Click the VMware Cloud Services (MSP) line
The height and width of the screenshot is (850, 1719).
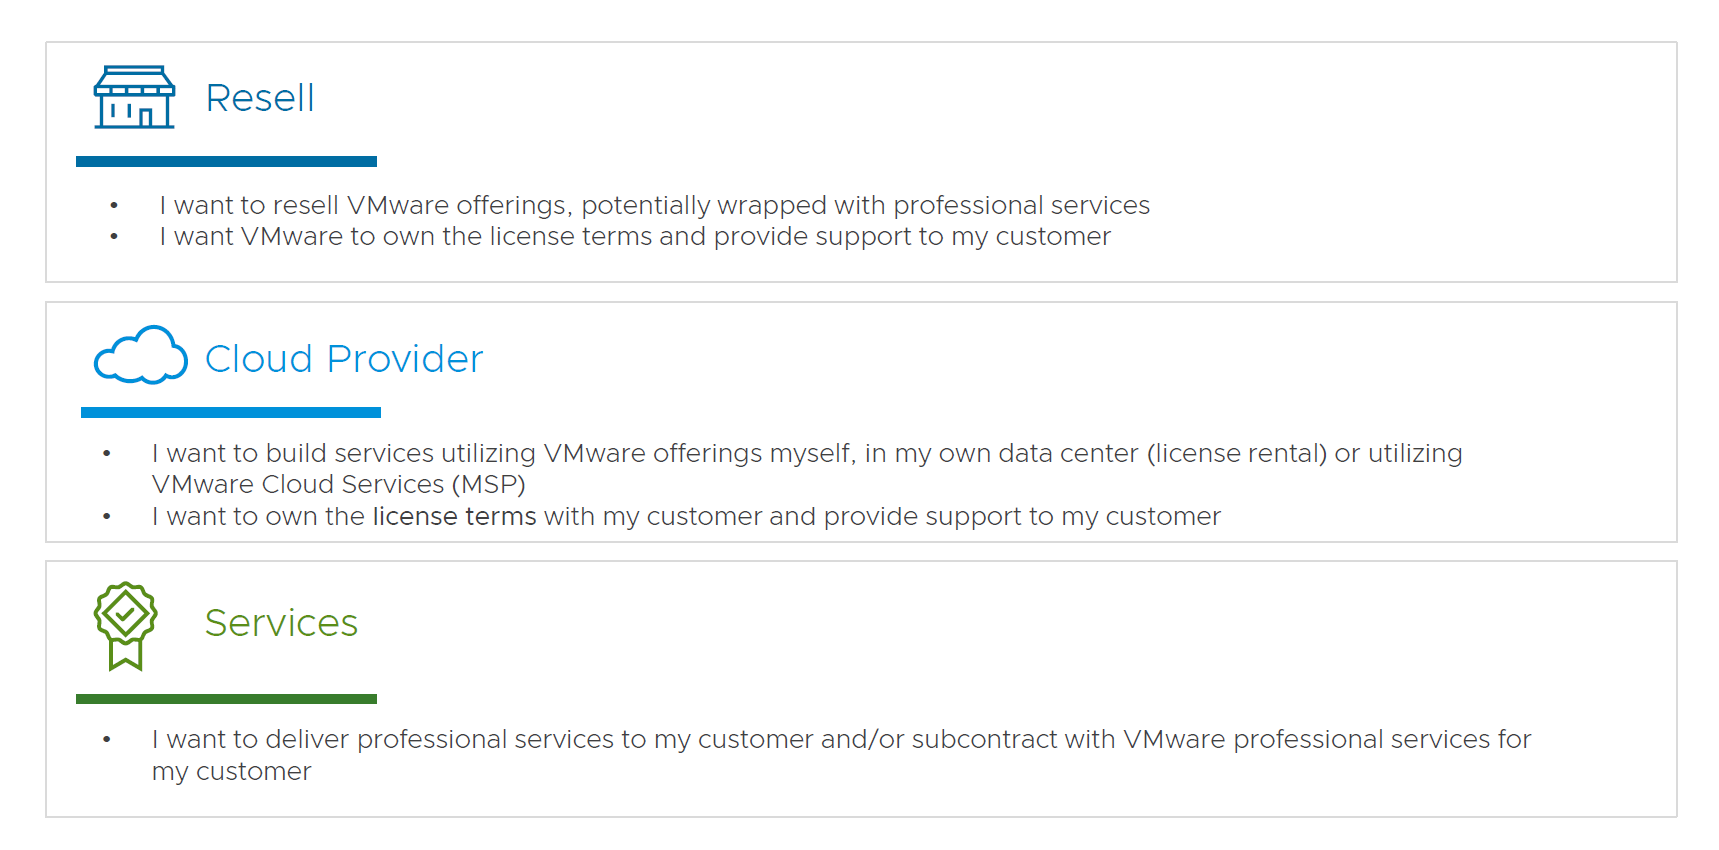point(338,485)
